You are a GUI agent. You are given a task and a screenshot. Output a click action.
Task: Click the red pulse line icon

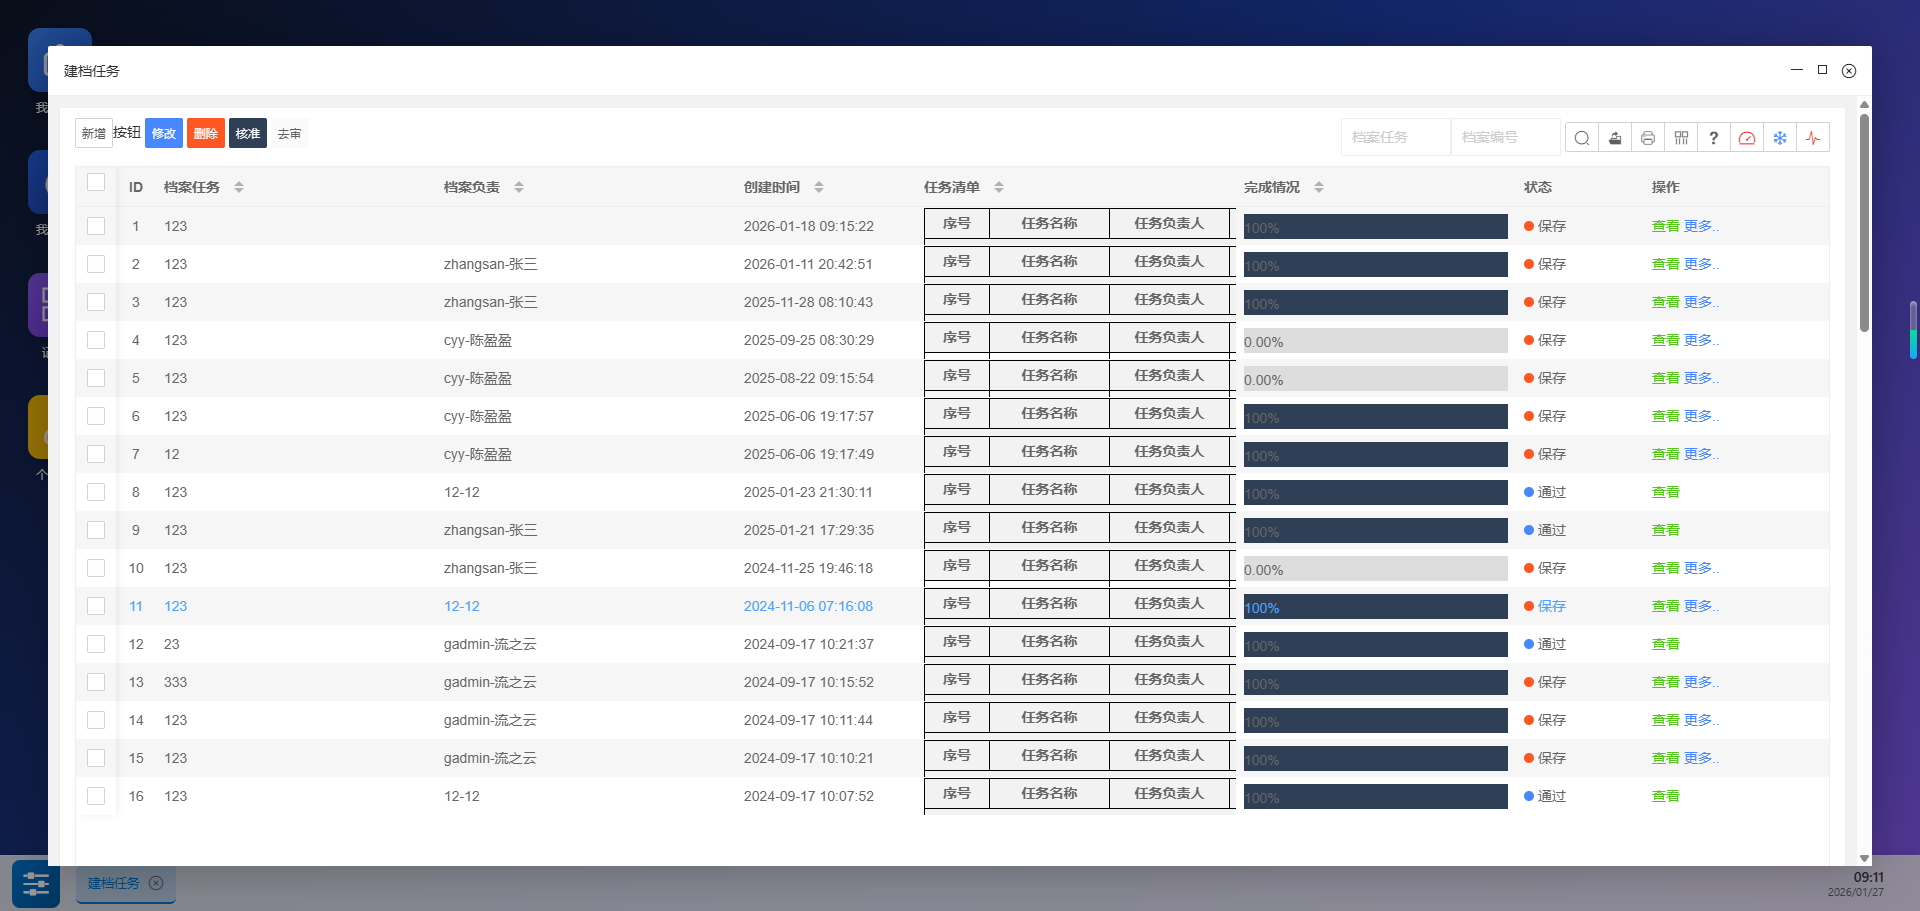click(1813, 138)
